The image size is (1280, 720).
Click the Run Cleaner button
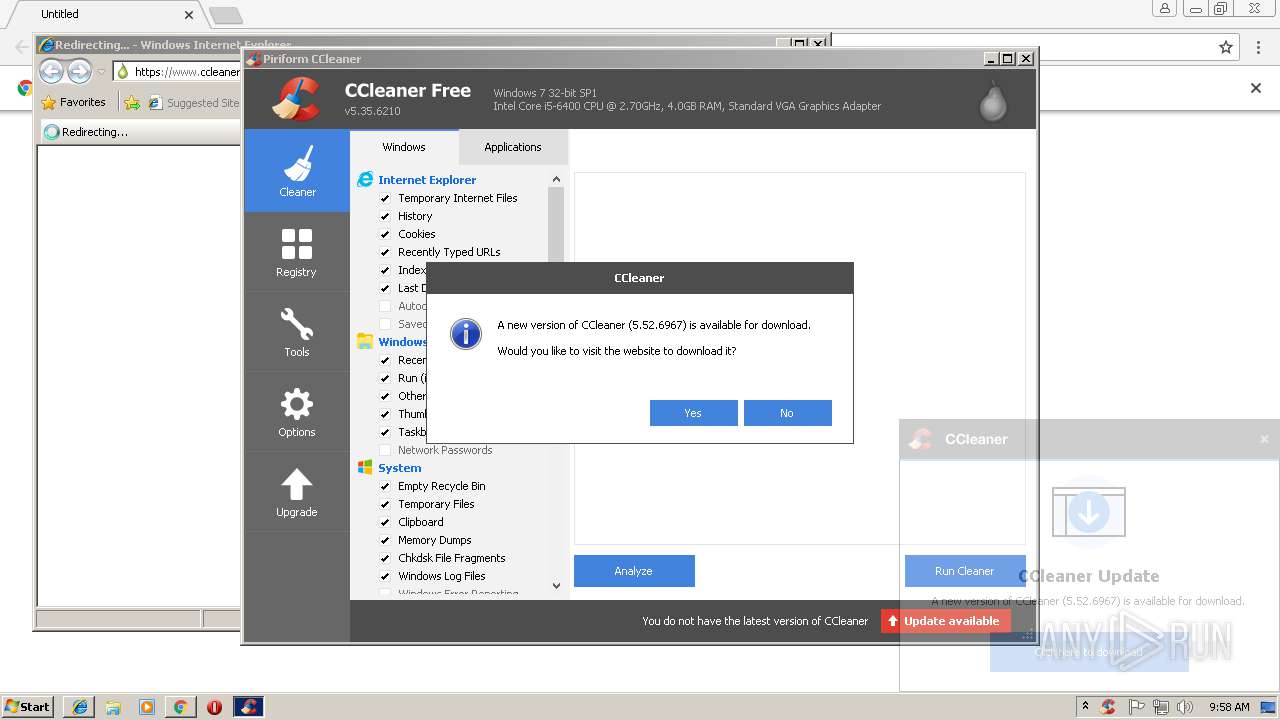965,571
